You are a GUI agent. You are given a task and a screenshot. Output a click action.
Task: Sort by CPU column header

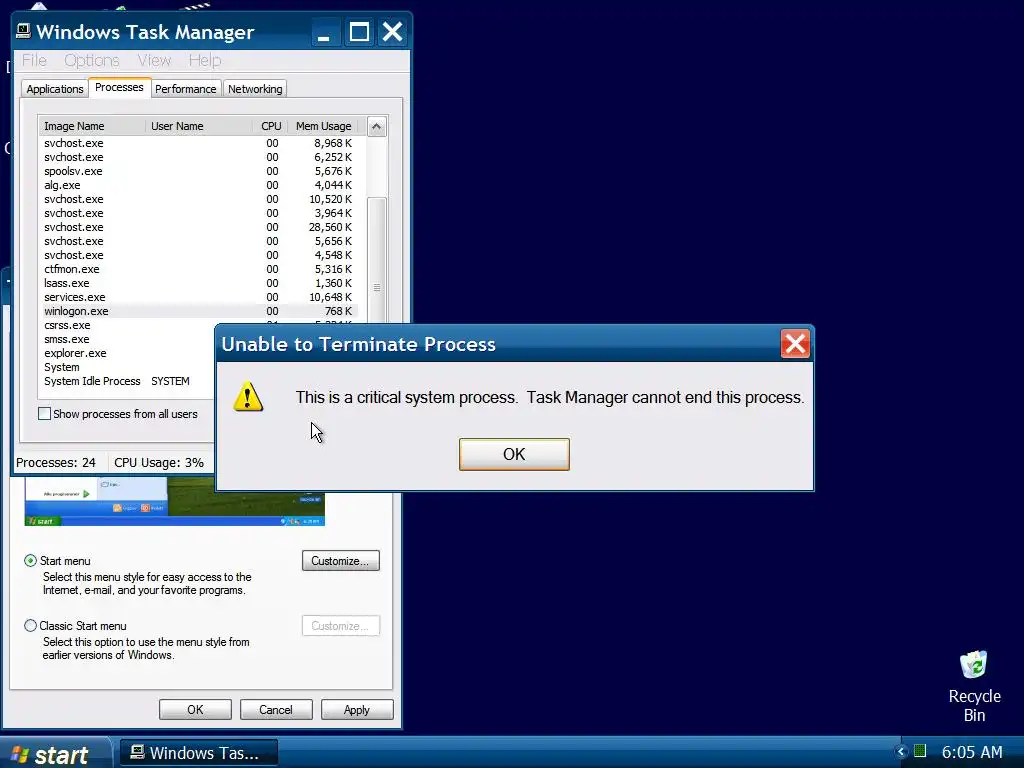pyautogui.click(x=270, y=126)
